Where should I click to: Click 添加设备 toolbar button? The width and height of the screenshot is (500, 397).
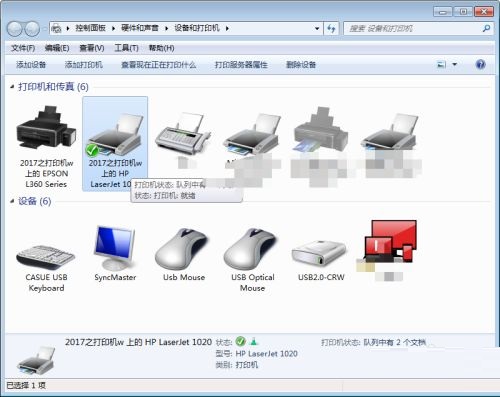(31, 64)
